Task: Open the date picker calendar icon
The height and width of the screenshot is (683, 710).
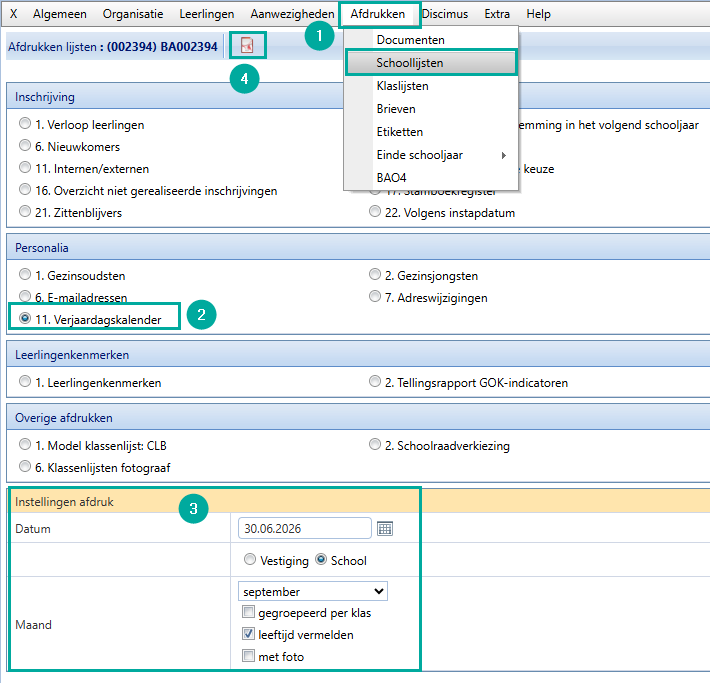Action: coord(385,529)
